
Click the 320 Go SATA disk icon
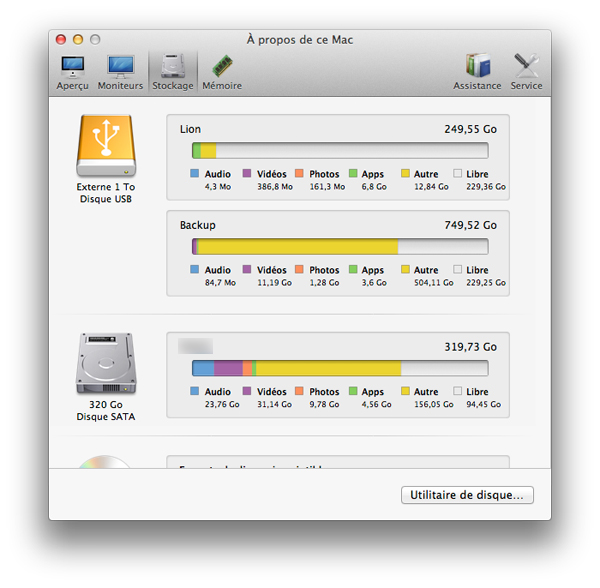point(106,363)
